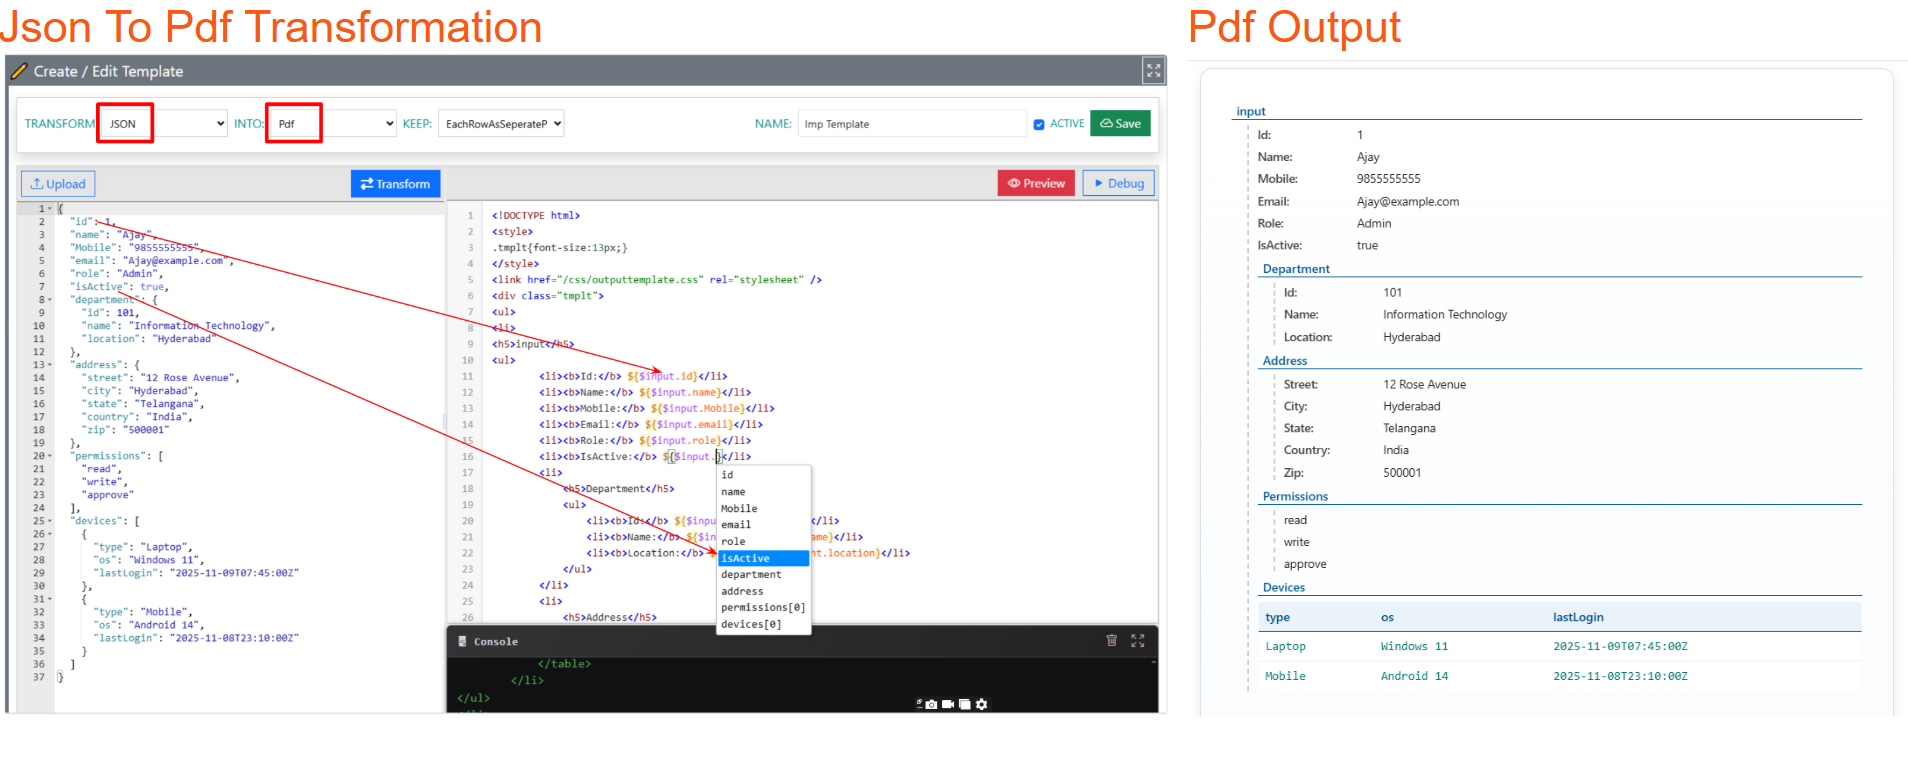Image resolution: width=1908 pixels, height=766 pixels.
Task: Select 'department' in the autocomplete list
Action: point(764,575)
